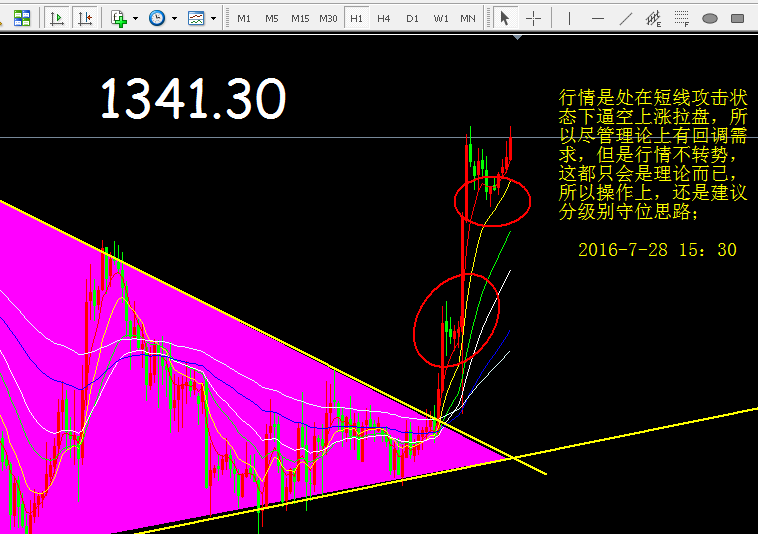The width and height of the screenshot is (758, 534).
Task: Select the equidistant channel tool
Action: (654, 18)
